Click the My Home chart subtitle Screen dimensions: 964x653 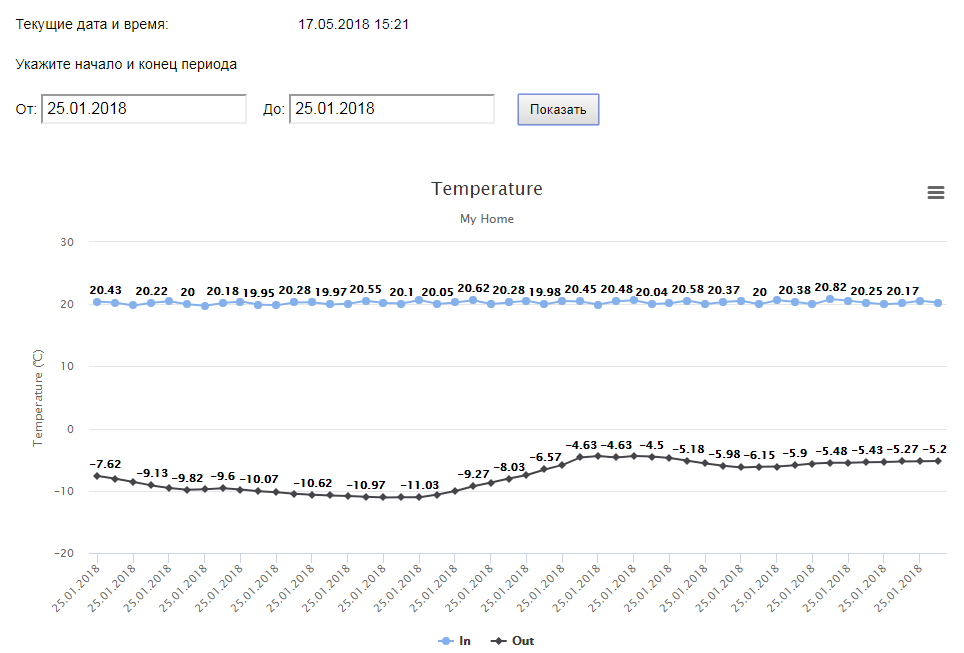487,218
